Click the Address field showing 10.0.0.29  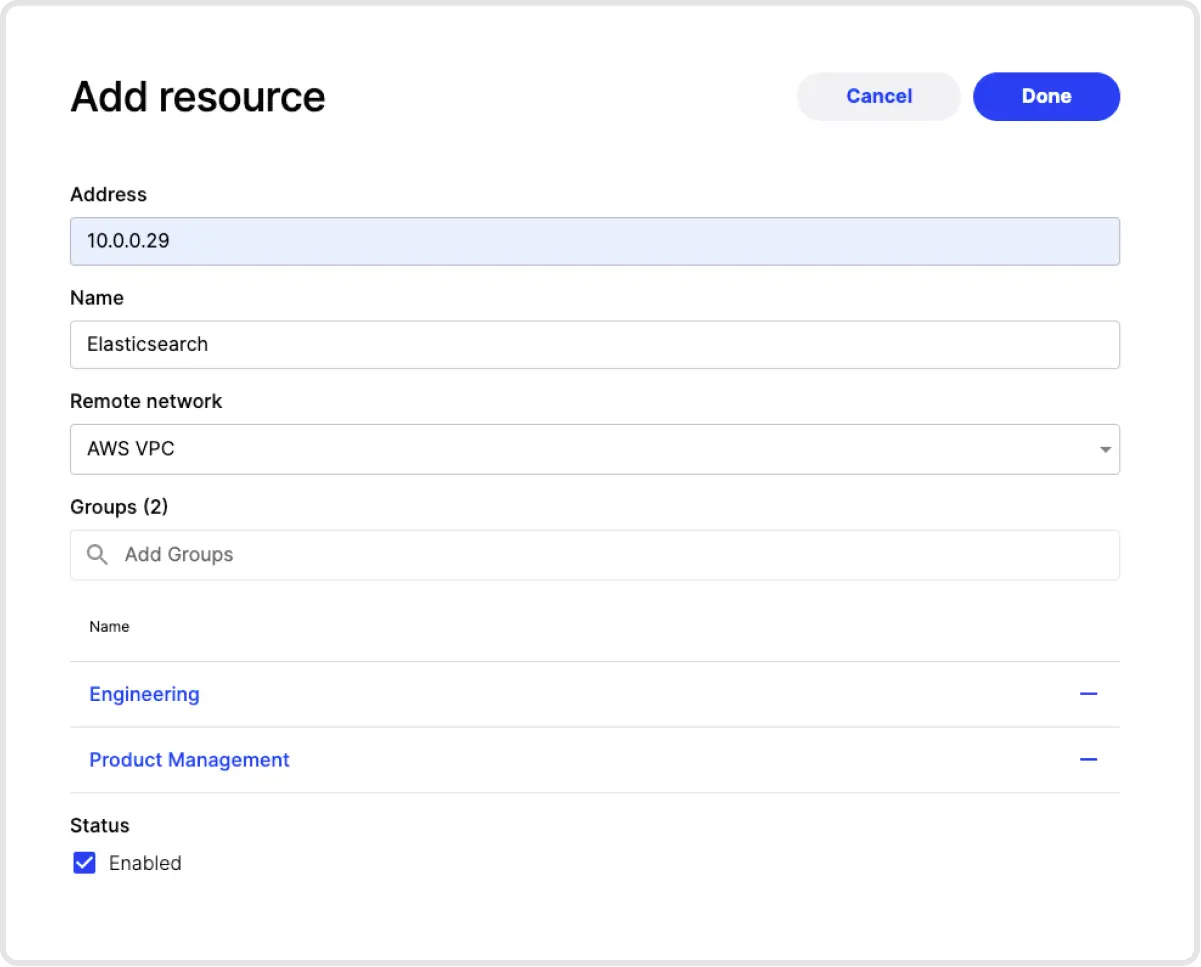[x=594, y=241]
